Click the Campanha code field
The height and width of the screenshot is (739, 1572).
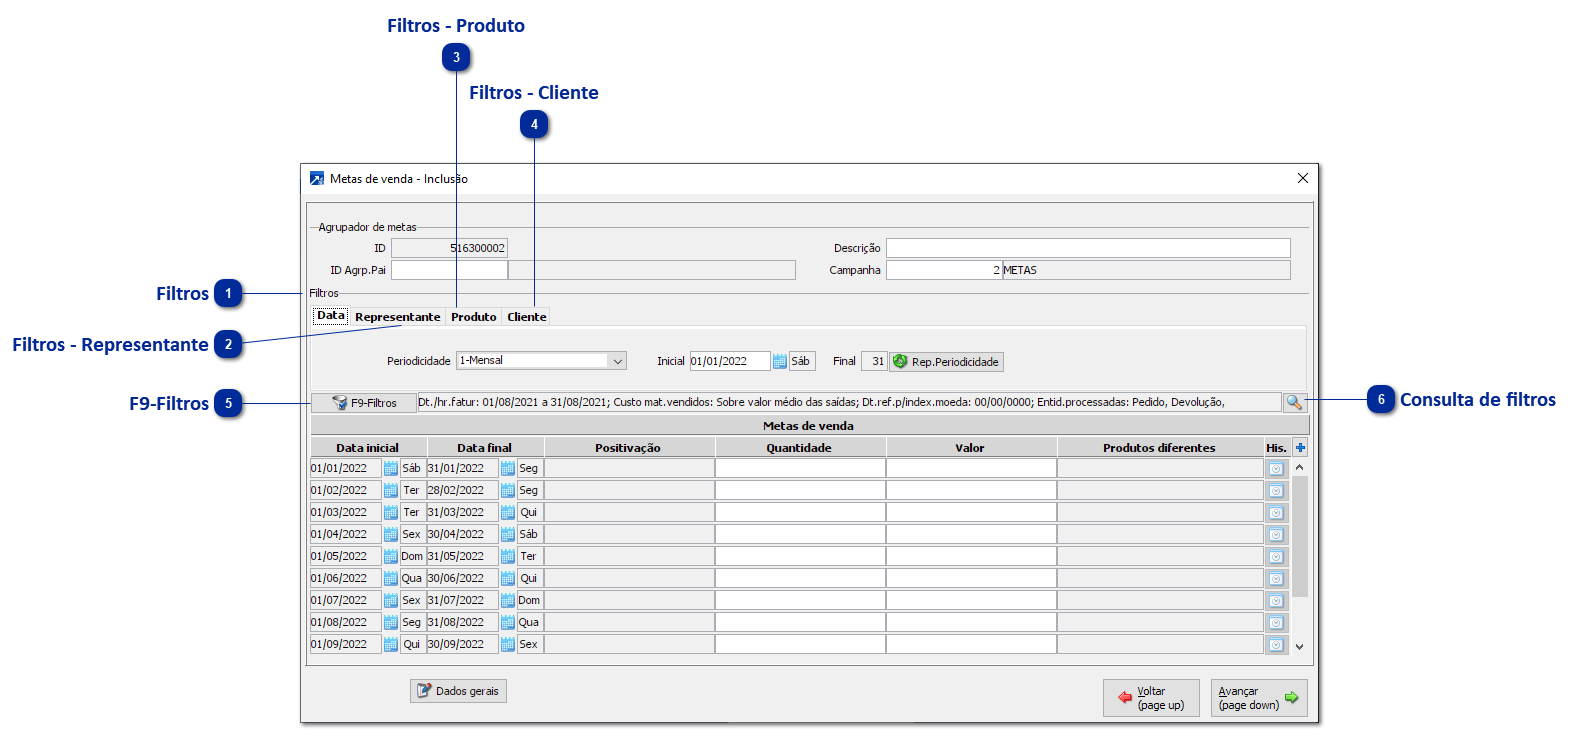944,270
